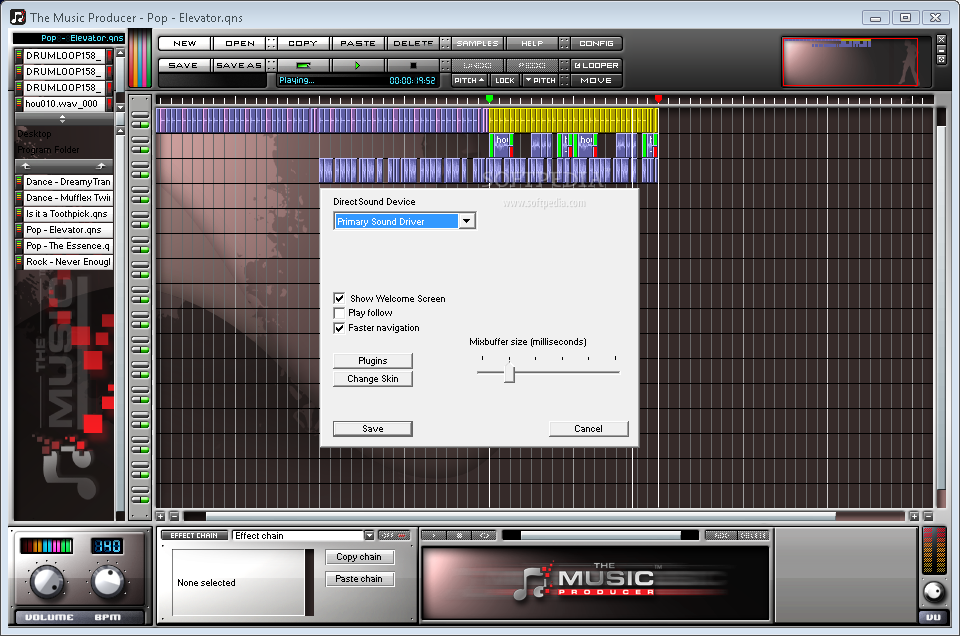960x636 pixels.
Task: Click the Paste chain button
Action: 359,578
